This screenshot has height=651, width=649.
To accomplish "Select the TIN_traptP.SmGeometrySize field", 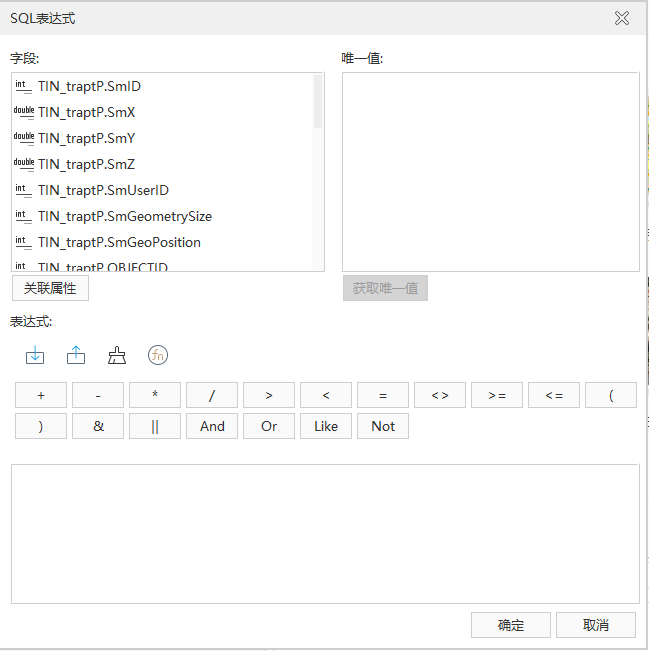I will coord(124,216).
